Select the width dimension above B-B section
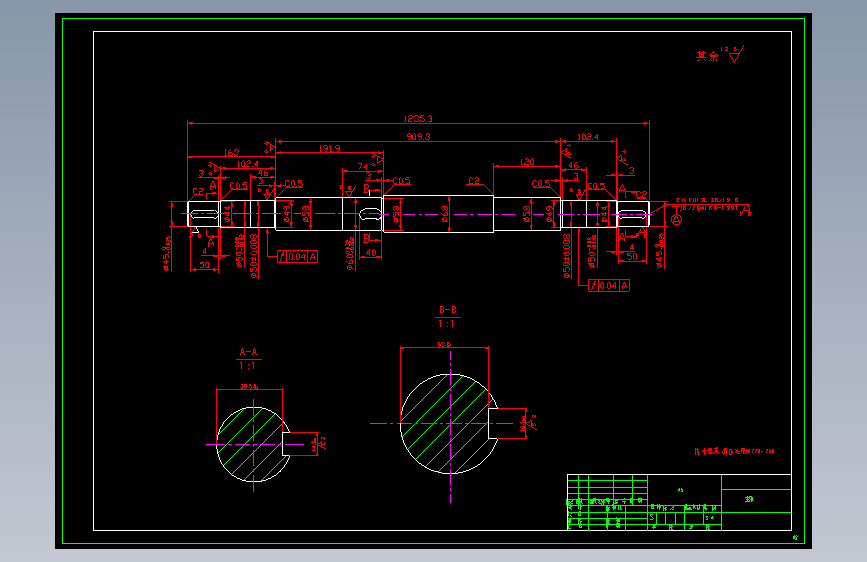 (x=444, y=345)
